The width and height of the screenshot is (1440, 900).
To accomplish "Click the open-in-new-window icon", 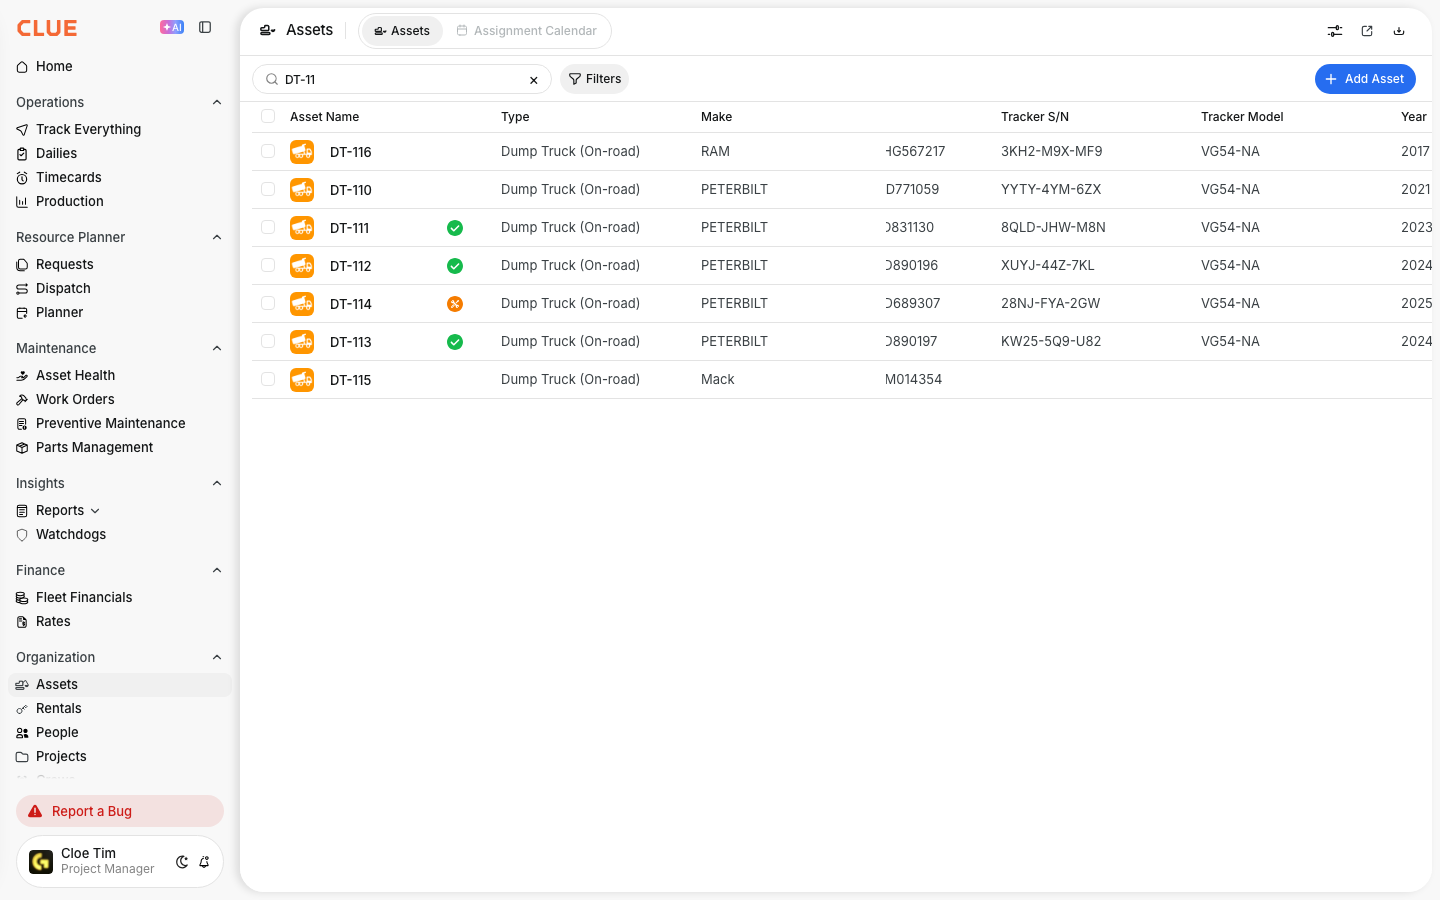I will [1367, 31].
